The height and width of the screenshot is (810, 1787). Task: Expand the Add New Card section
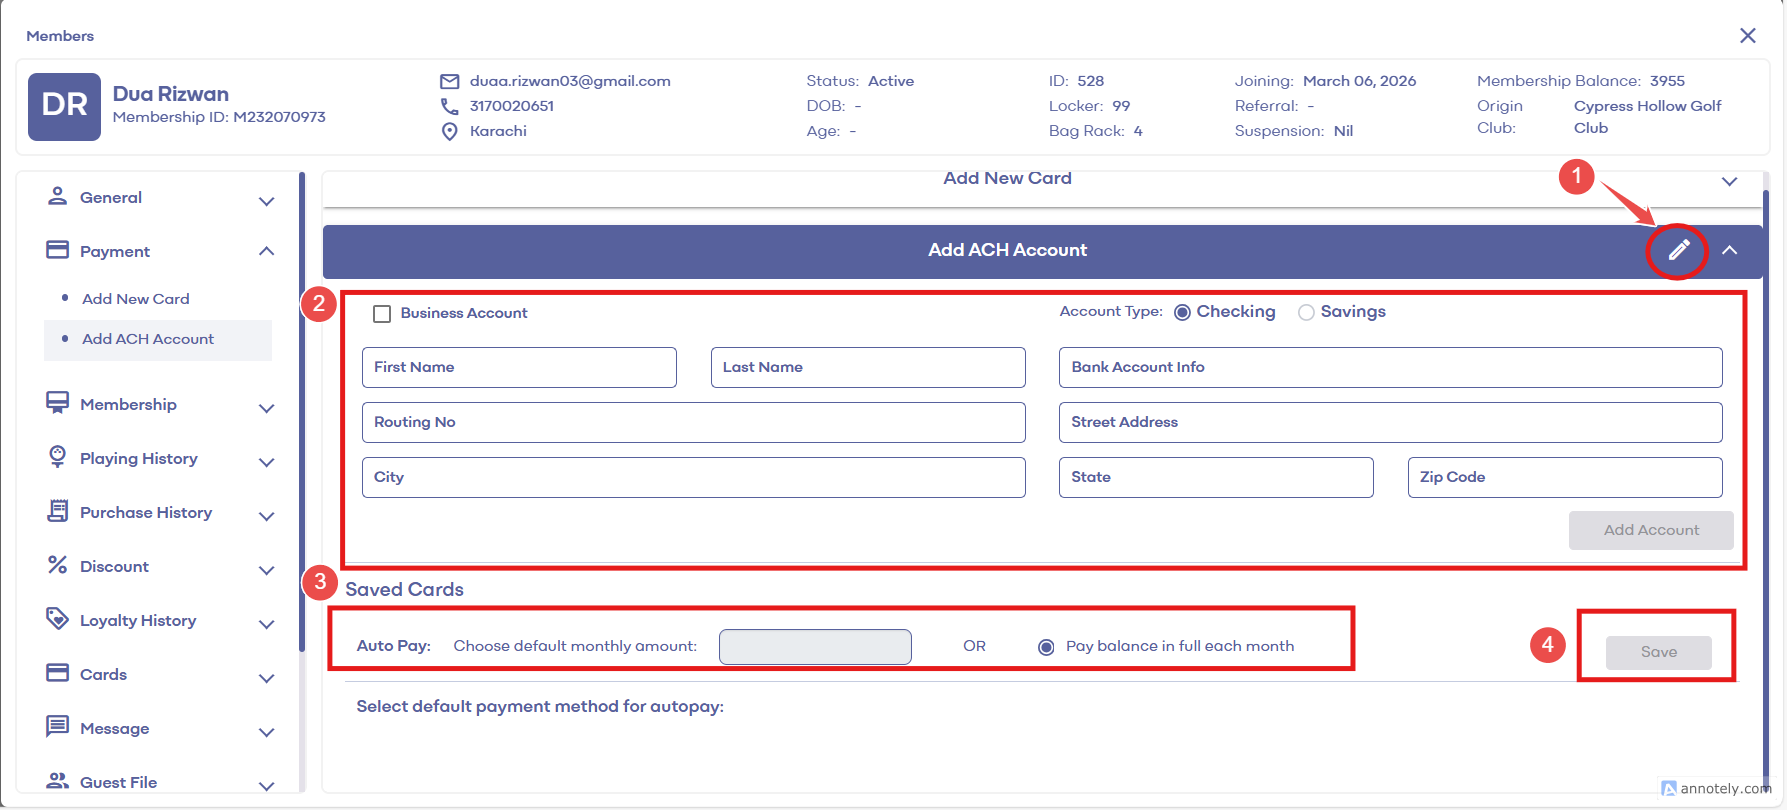coord(1729,181)
